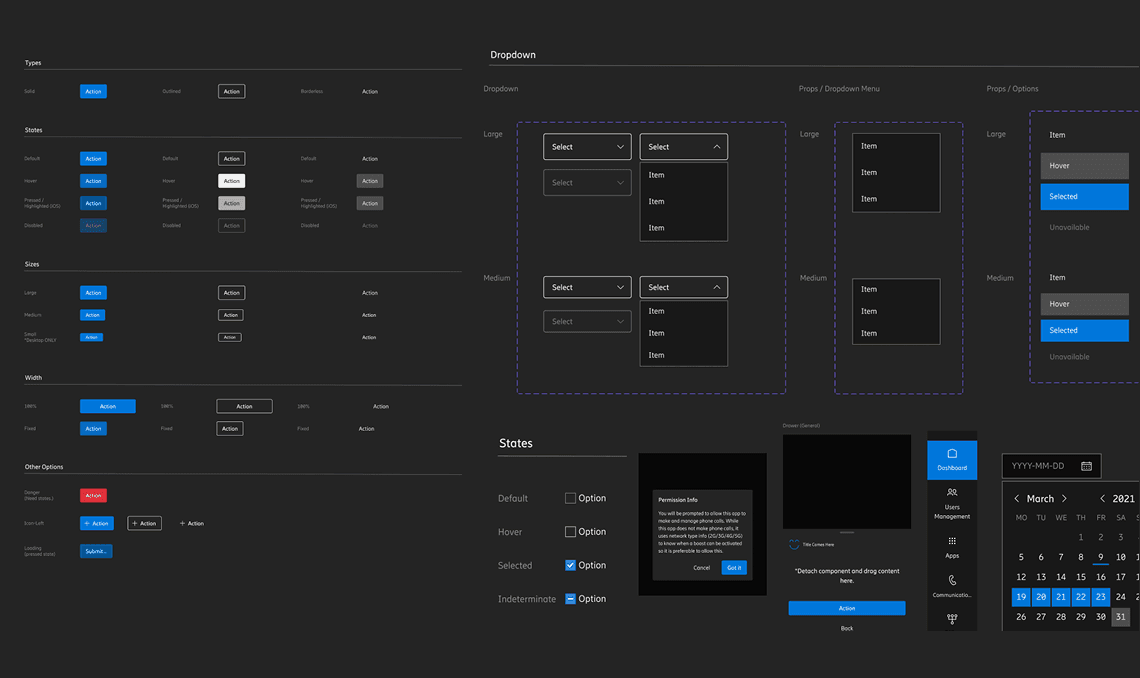This screenshot has width=1140, height=678.
Task: Click the red Danger Action button
Action: coord(93,496)
